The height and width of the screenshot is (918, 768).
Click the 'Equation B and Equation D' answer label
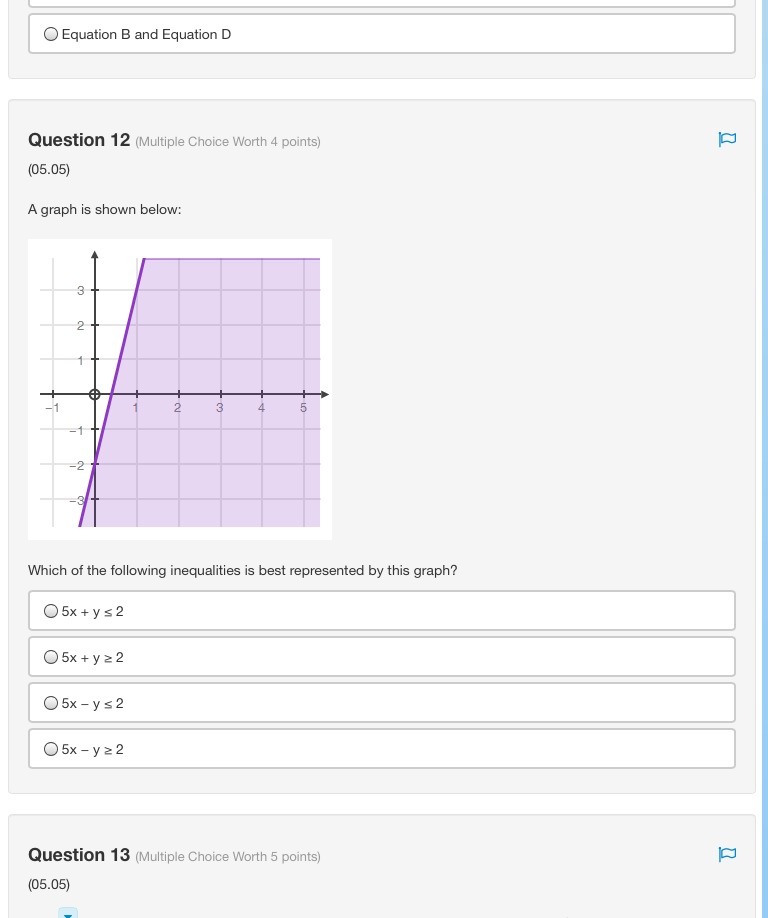pos(146,34)
